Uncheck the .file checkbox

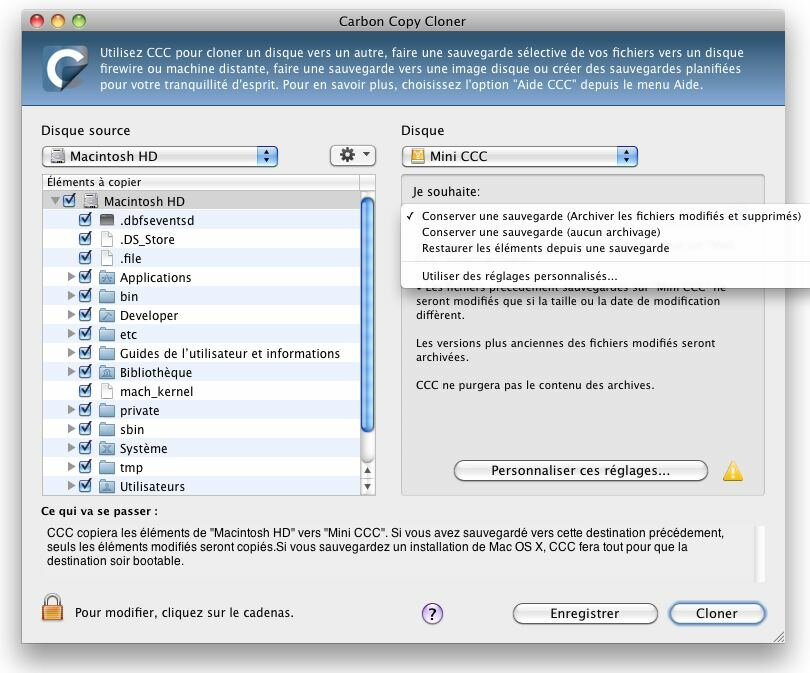pos(85,258)
